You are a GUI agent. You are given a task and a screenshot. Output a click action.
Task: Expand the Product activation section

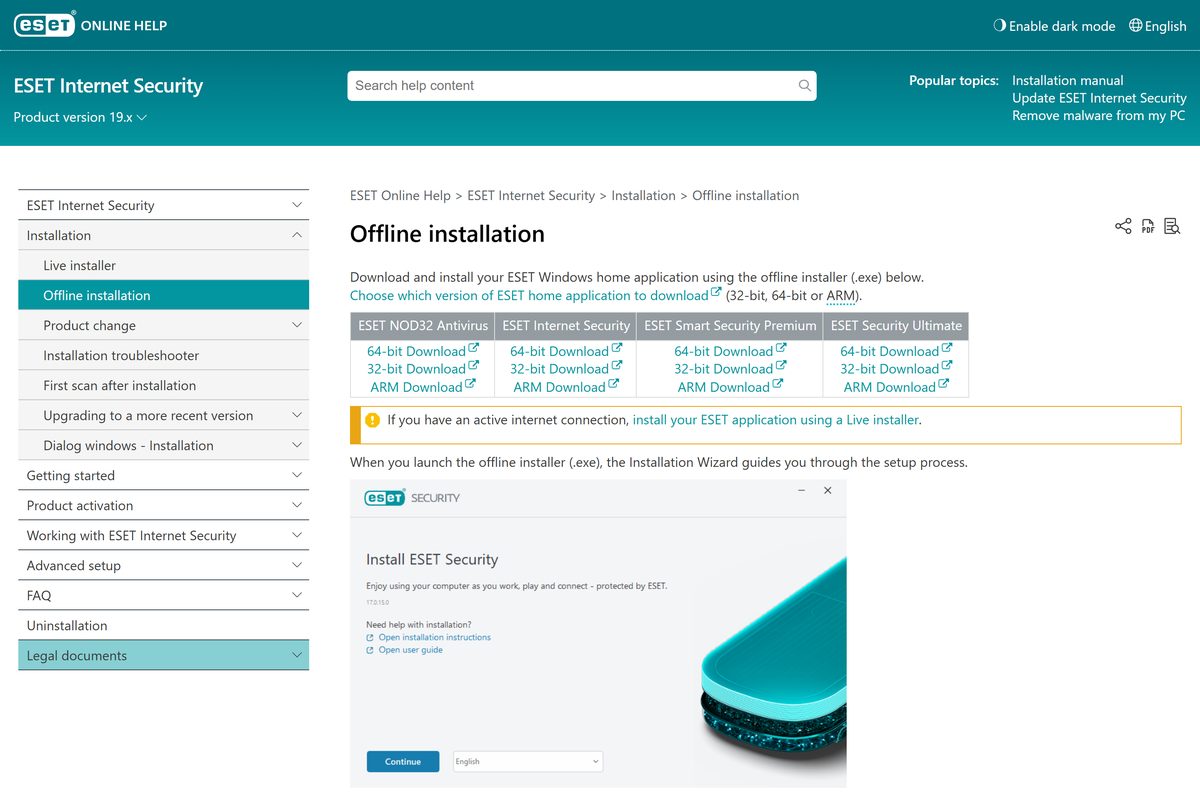coord(164,505)
